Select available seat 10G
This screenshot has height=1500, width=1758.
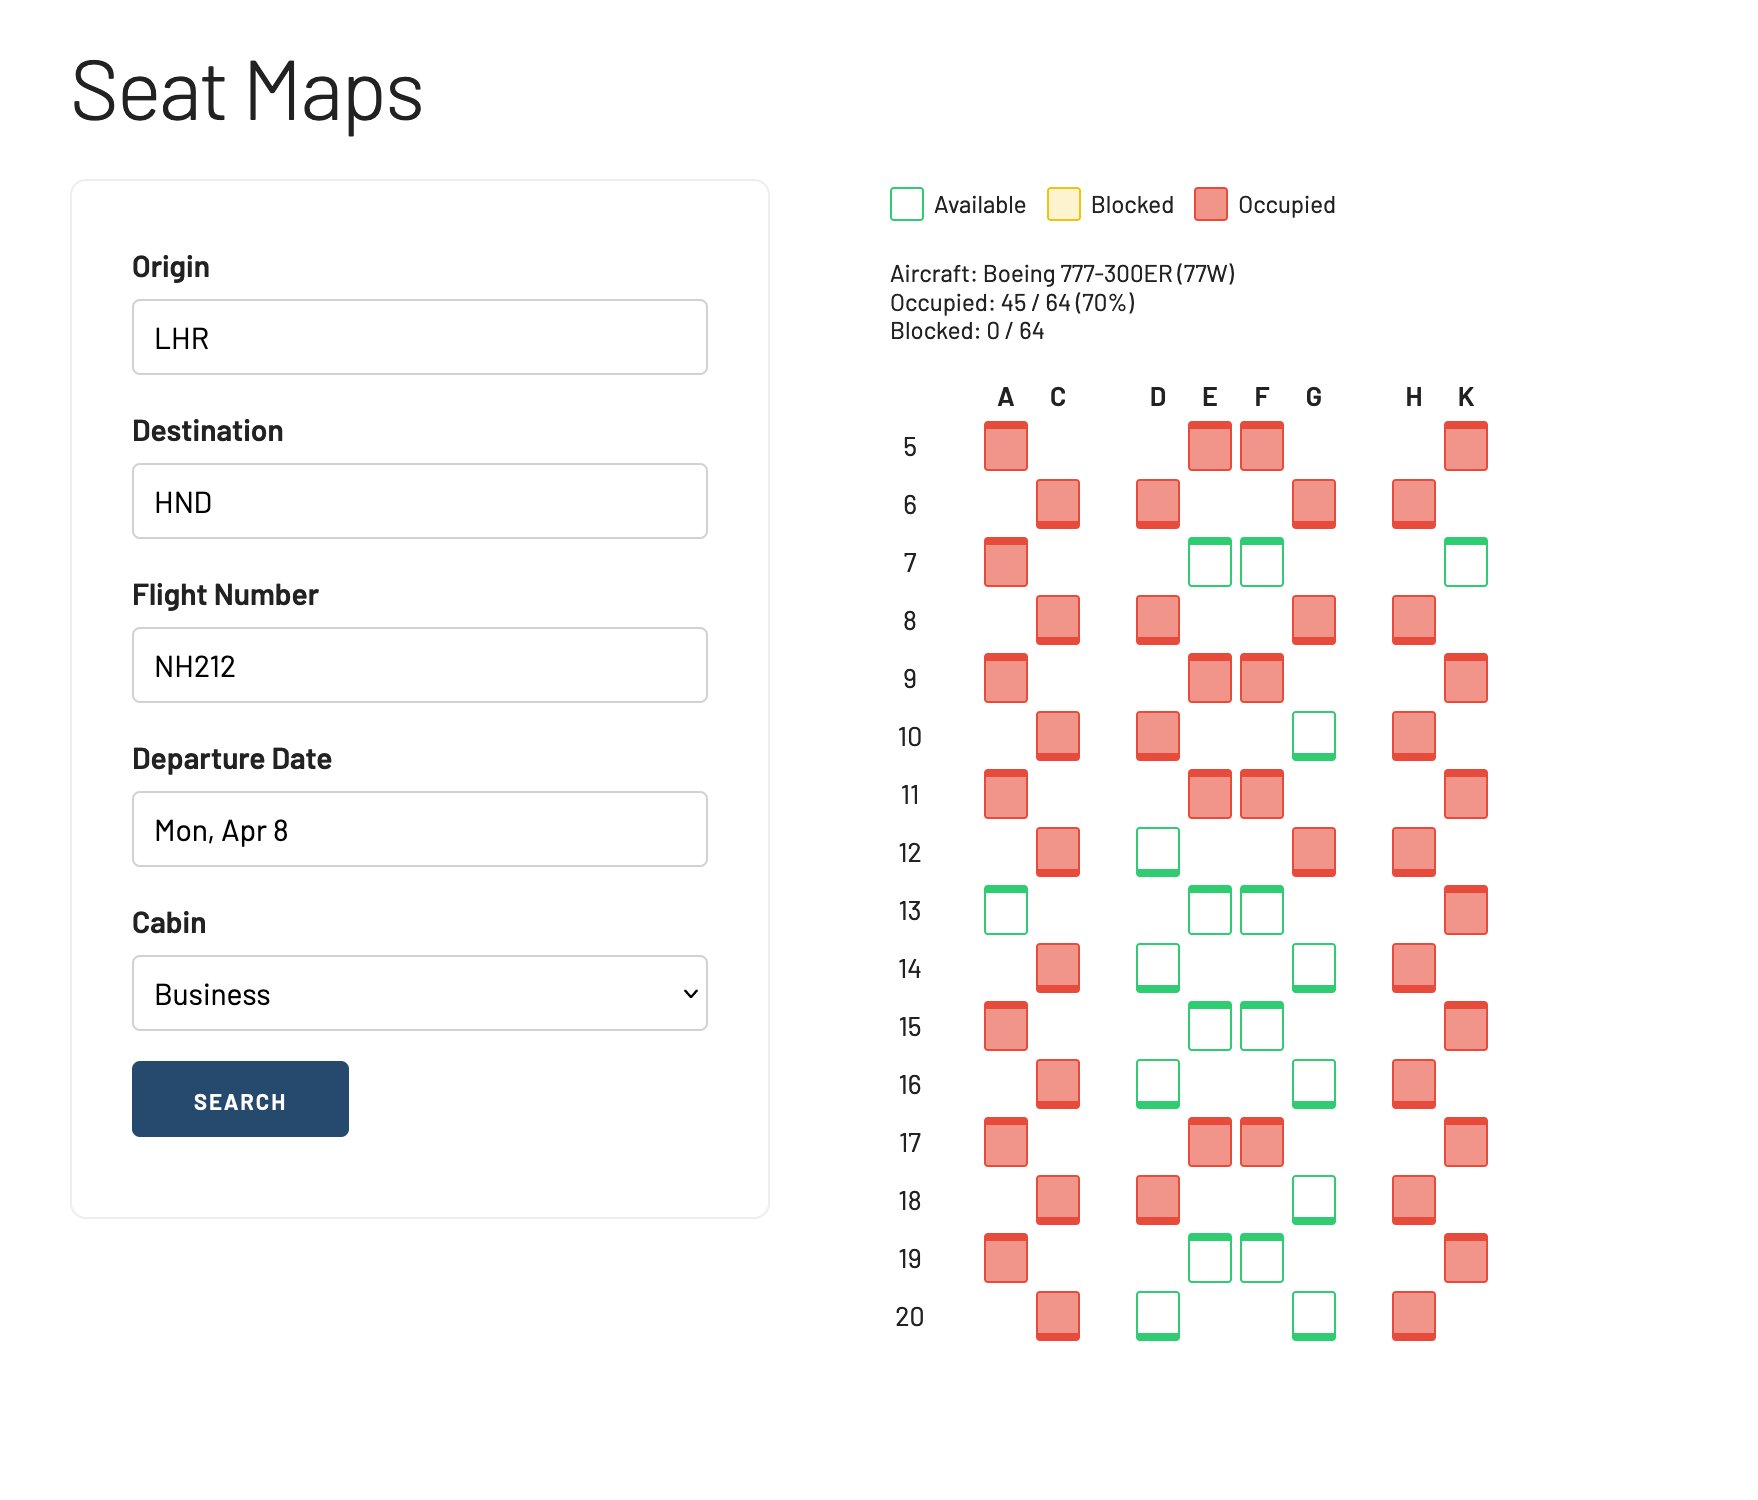(1313, 737)
